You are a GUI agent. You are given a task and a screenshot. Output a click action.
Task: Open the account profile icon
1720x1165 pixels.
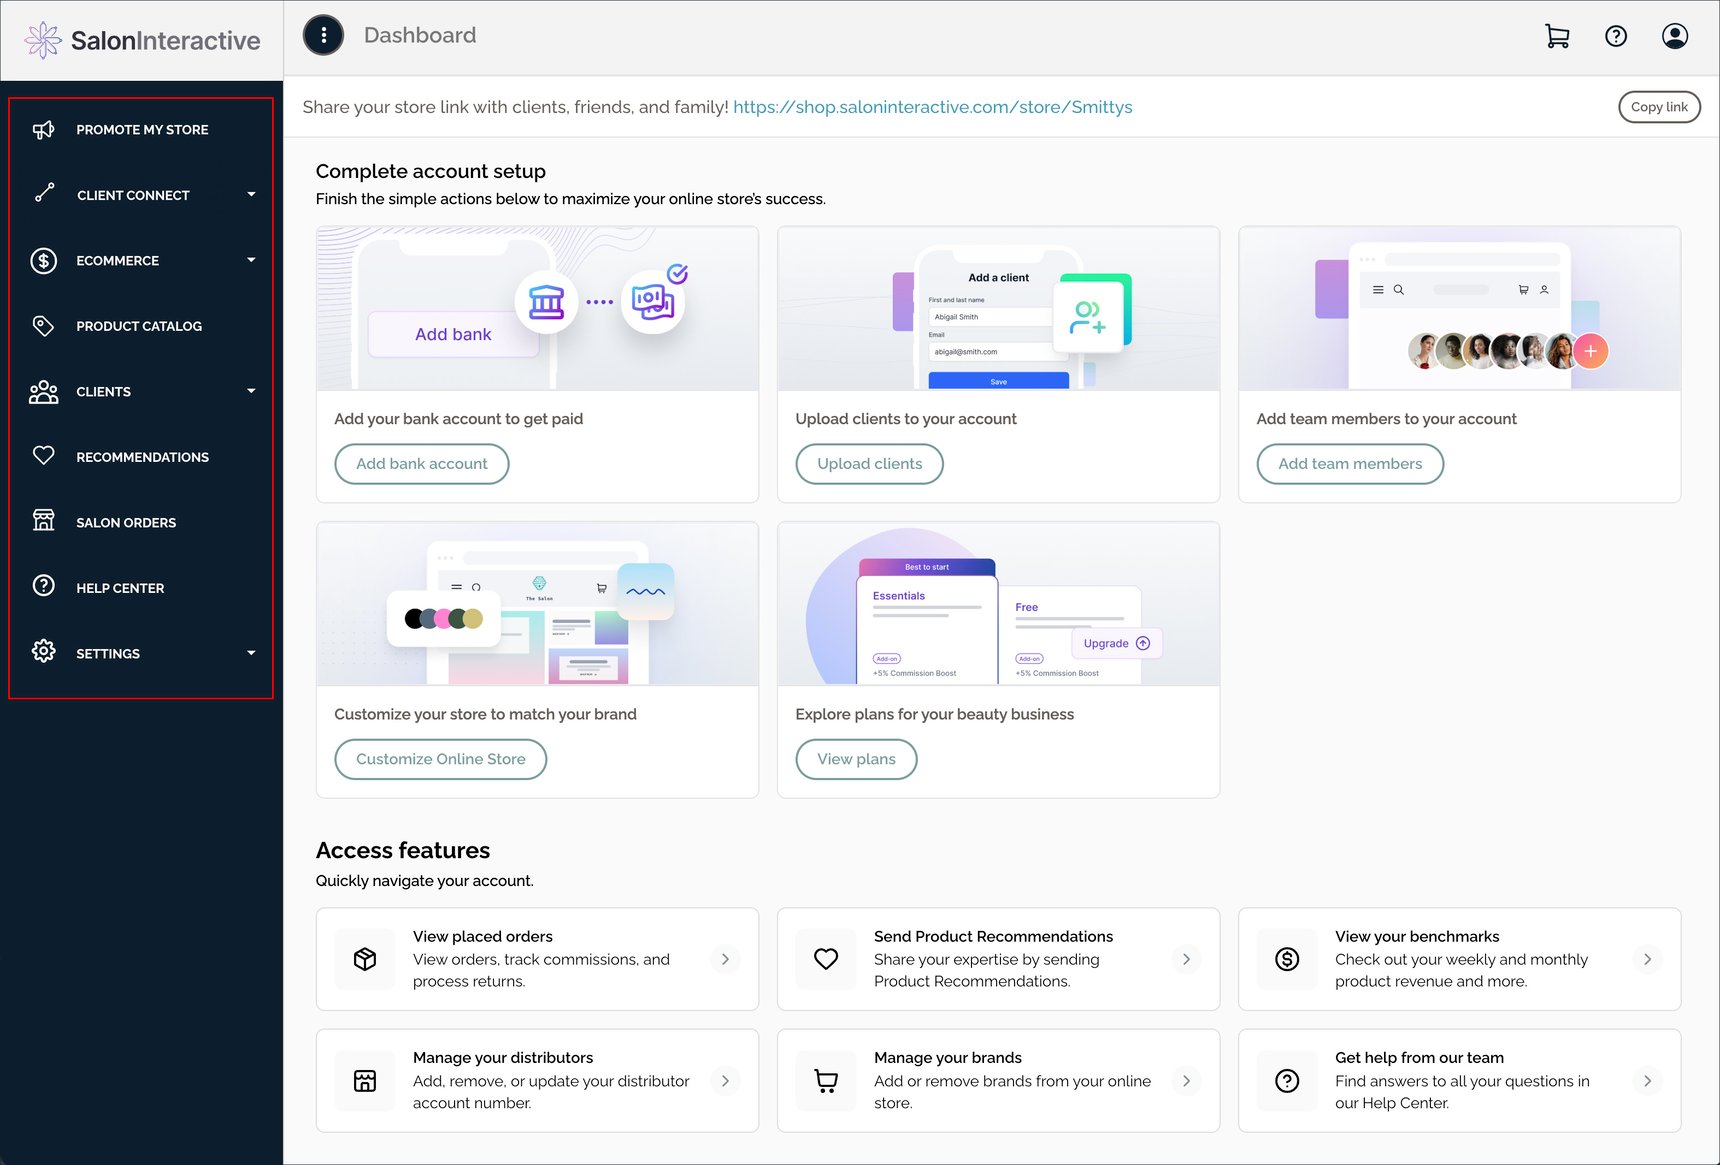tap(1675, 36)
